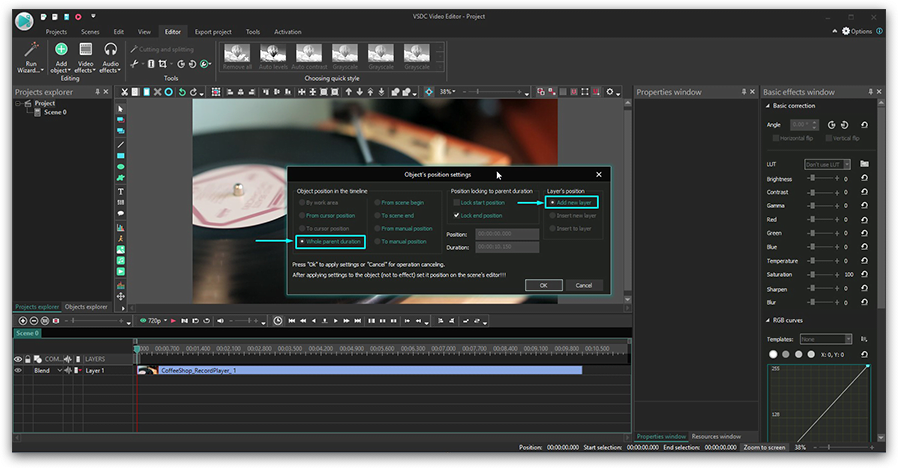Reset the Brightness value
This screenshot has height=468, width=898.
coord(864,179)
